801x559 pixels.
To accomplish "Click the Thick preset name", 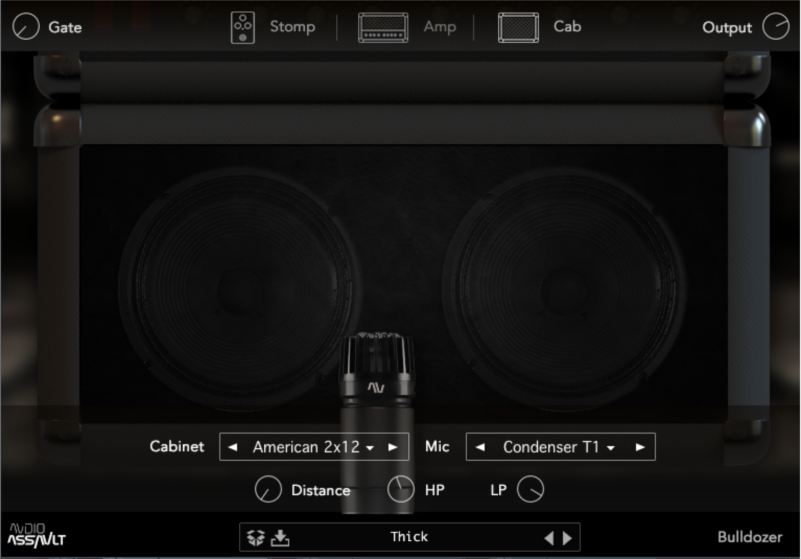I will point(409,537).
